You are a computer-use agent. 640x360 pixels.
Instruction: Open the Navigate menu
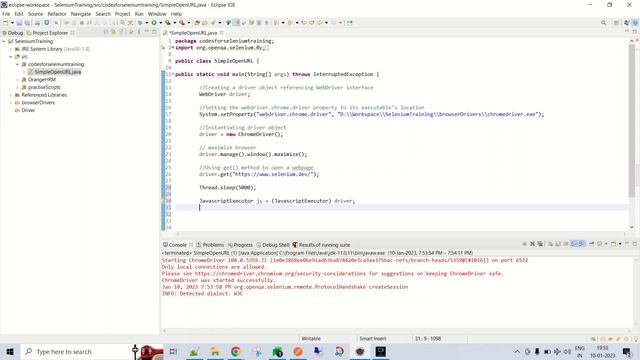[81, 14]
